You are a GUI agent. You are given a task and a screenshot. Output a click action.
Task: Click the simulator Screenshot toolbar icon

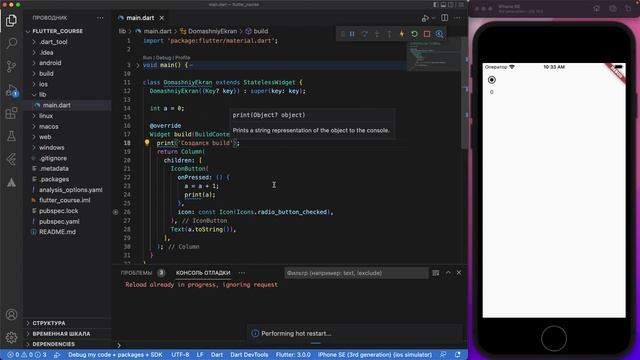[x=613, y=9]
